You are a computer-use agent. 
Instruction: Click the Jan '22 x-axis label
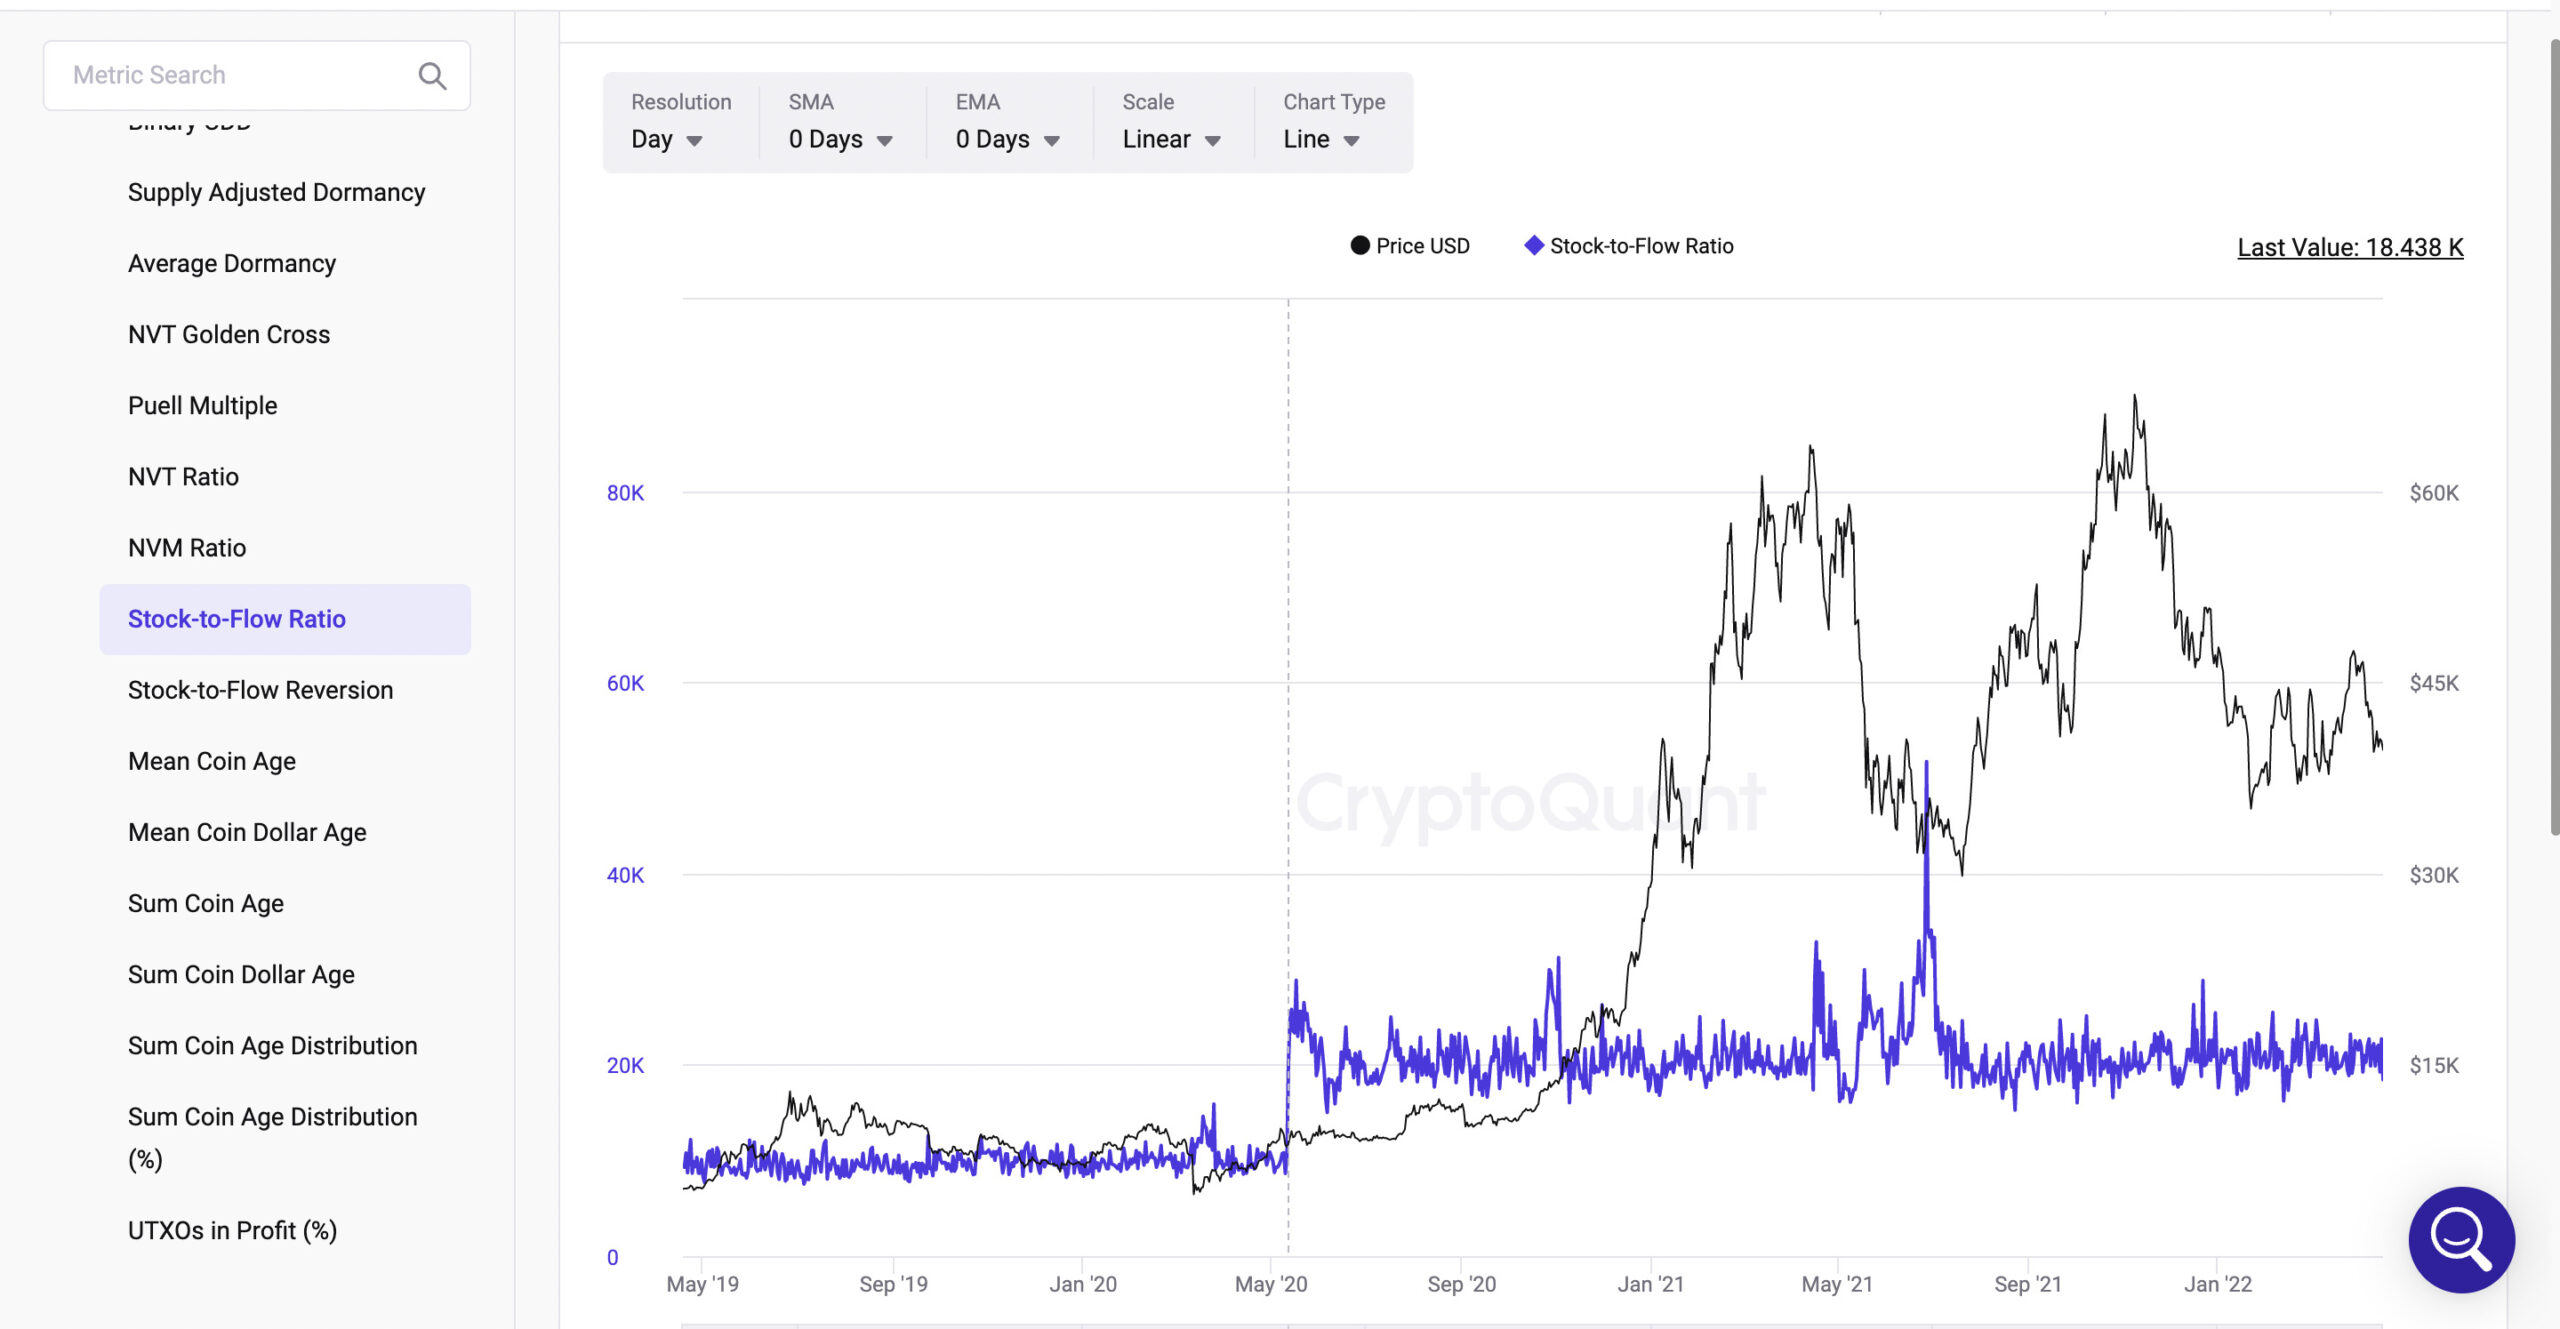click(x=2217, y=1284)
